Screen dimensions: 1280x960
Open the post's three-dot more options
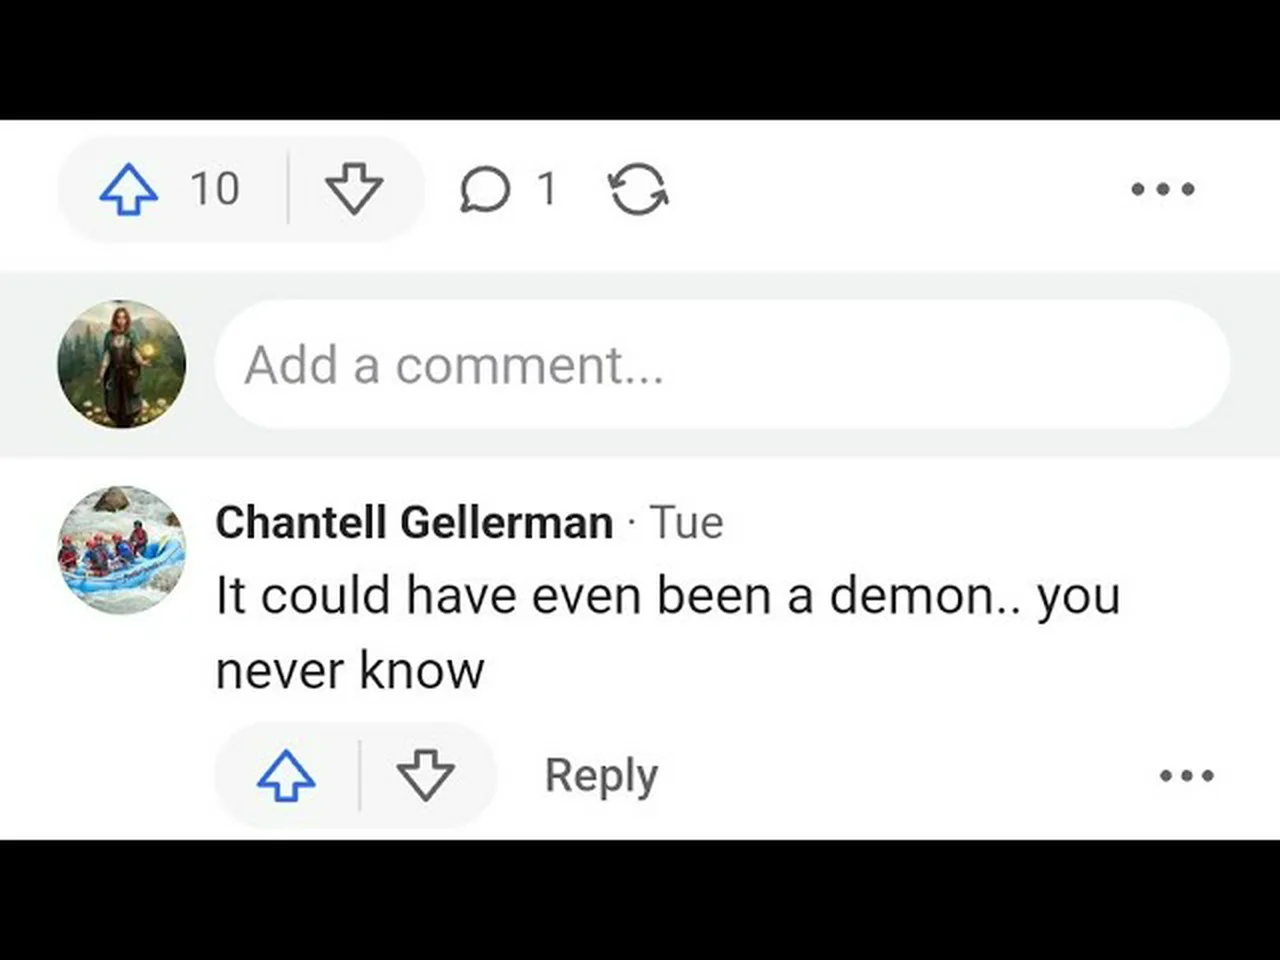click(1162, 189)
